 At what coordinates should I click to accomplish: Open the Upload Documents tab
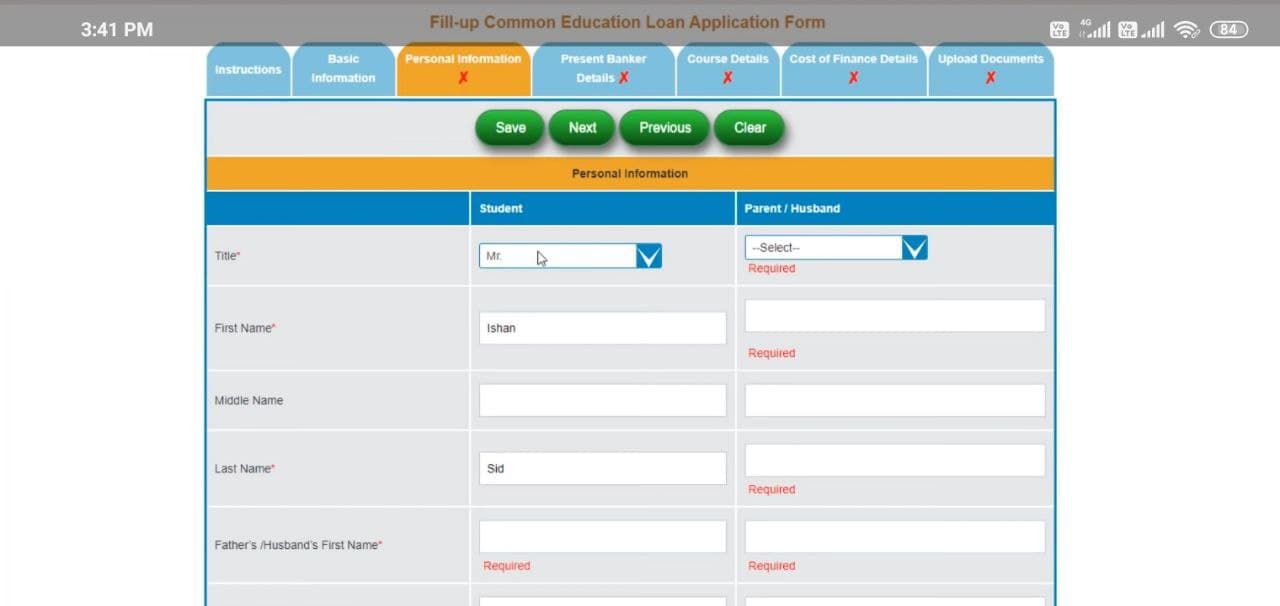click(990, 69)
